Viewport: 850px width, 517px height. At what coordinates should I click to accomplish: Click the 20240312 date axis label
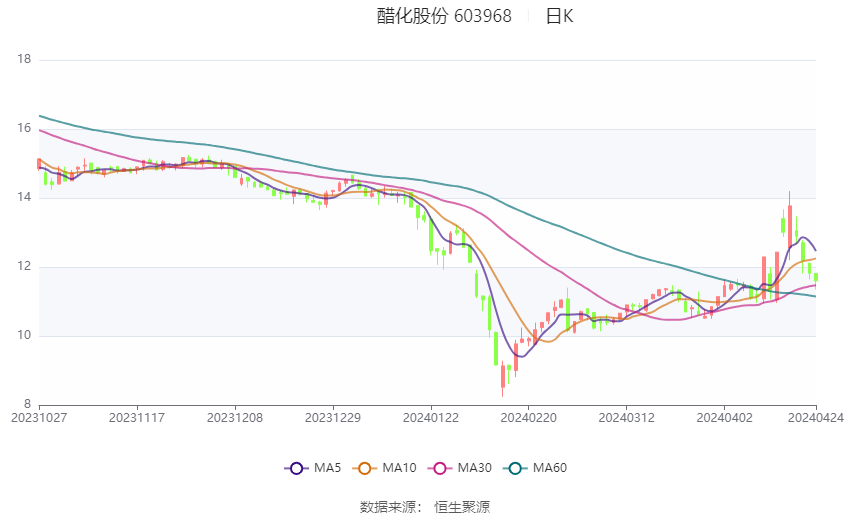tap(627, 418)
